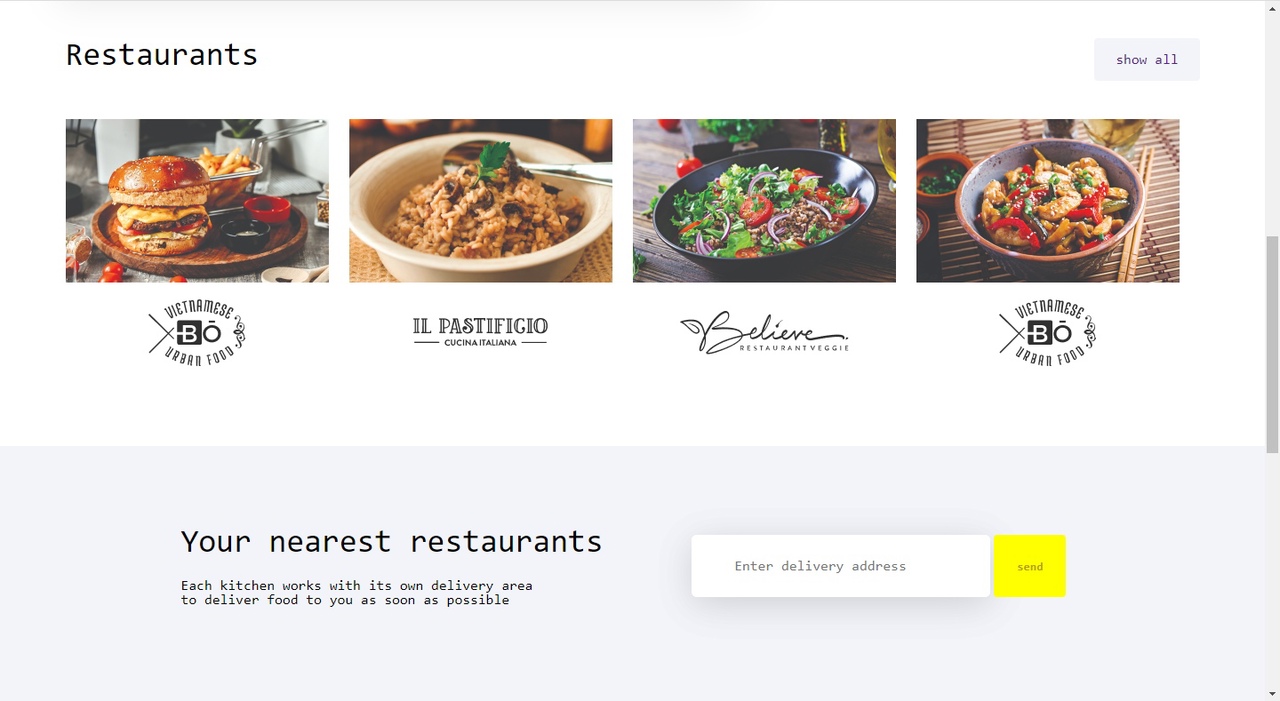This screenshot has width=1280, height=701.
Task: Click the yellow send button
Action: point(1029,566)
